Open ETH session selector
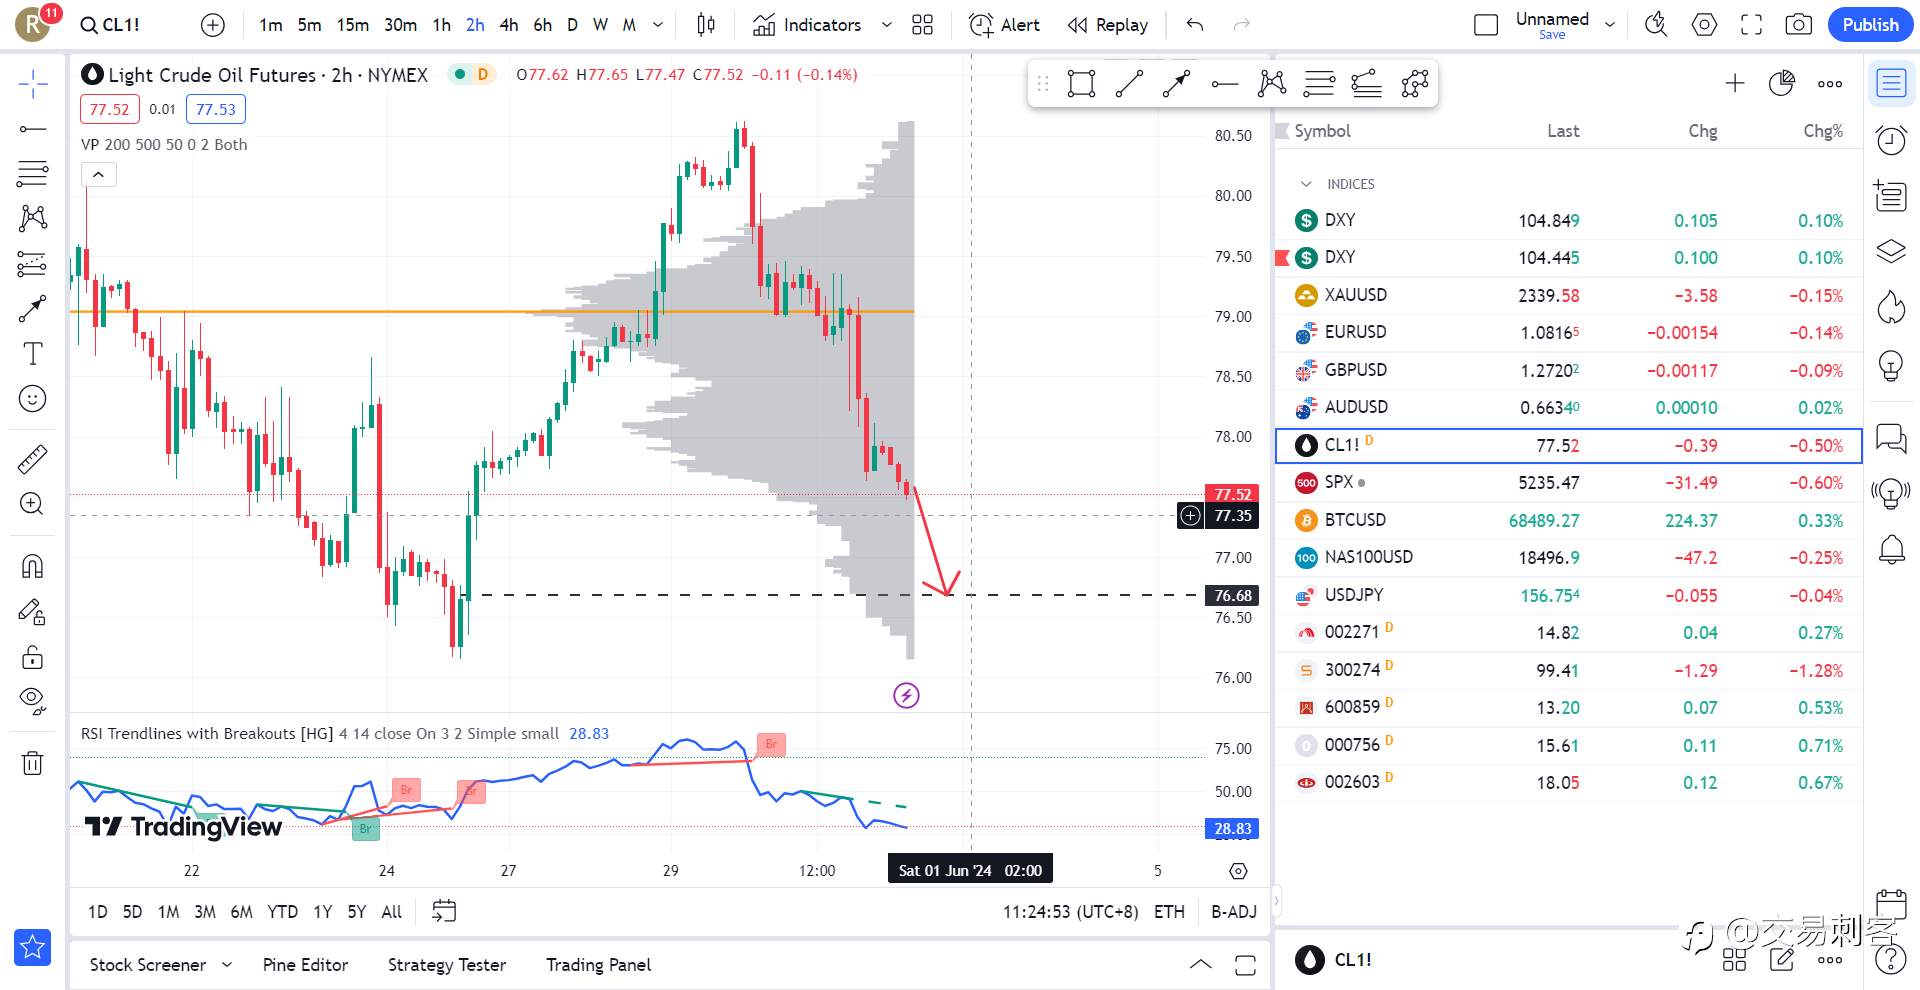Viewport: 1920px width, 990px height. pyautogui.click(x=1169, y=912)
